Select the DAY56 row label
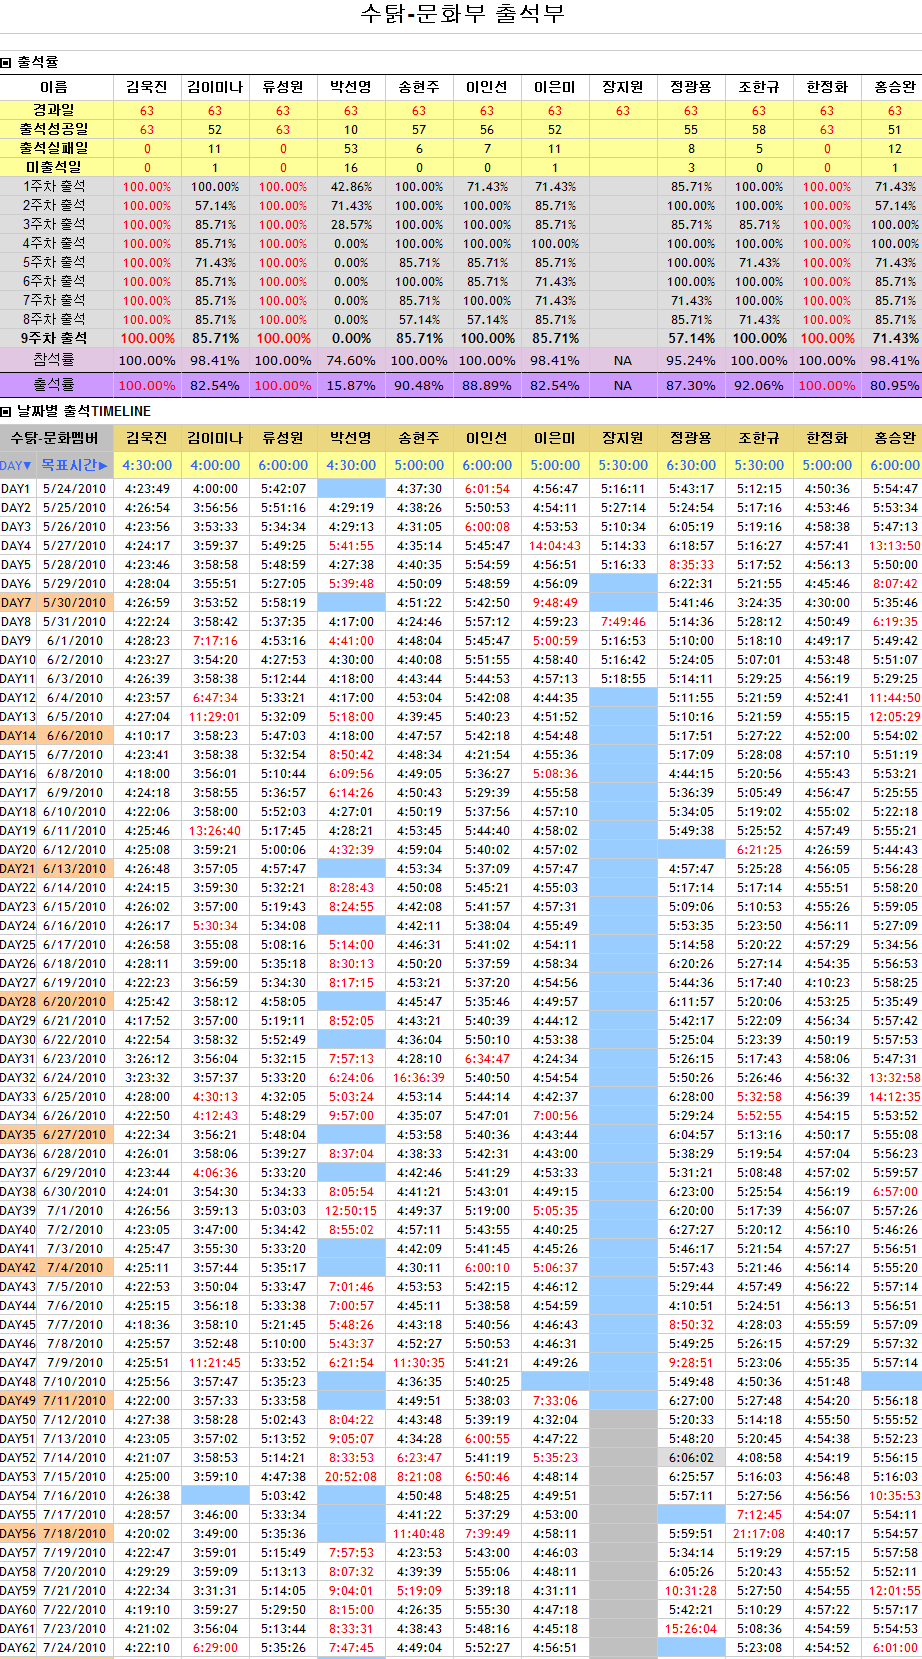The height and width of the screenshot is (1659, 922). (x=18, y=1534)
